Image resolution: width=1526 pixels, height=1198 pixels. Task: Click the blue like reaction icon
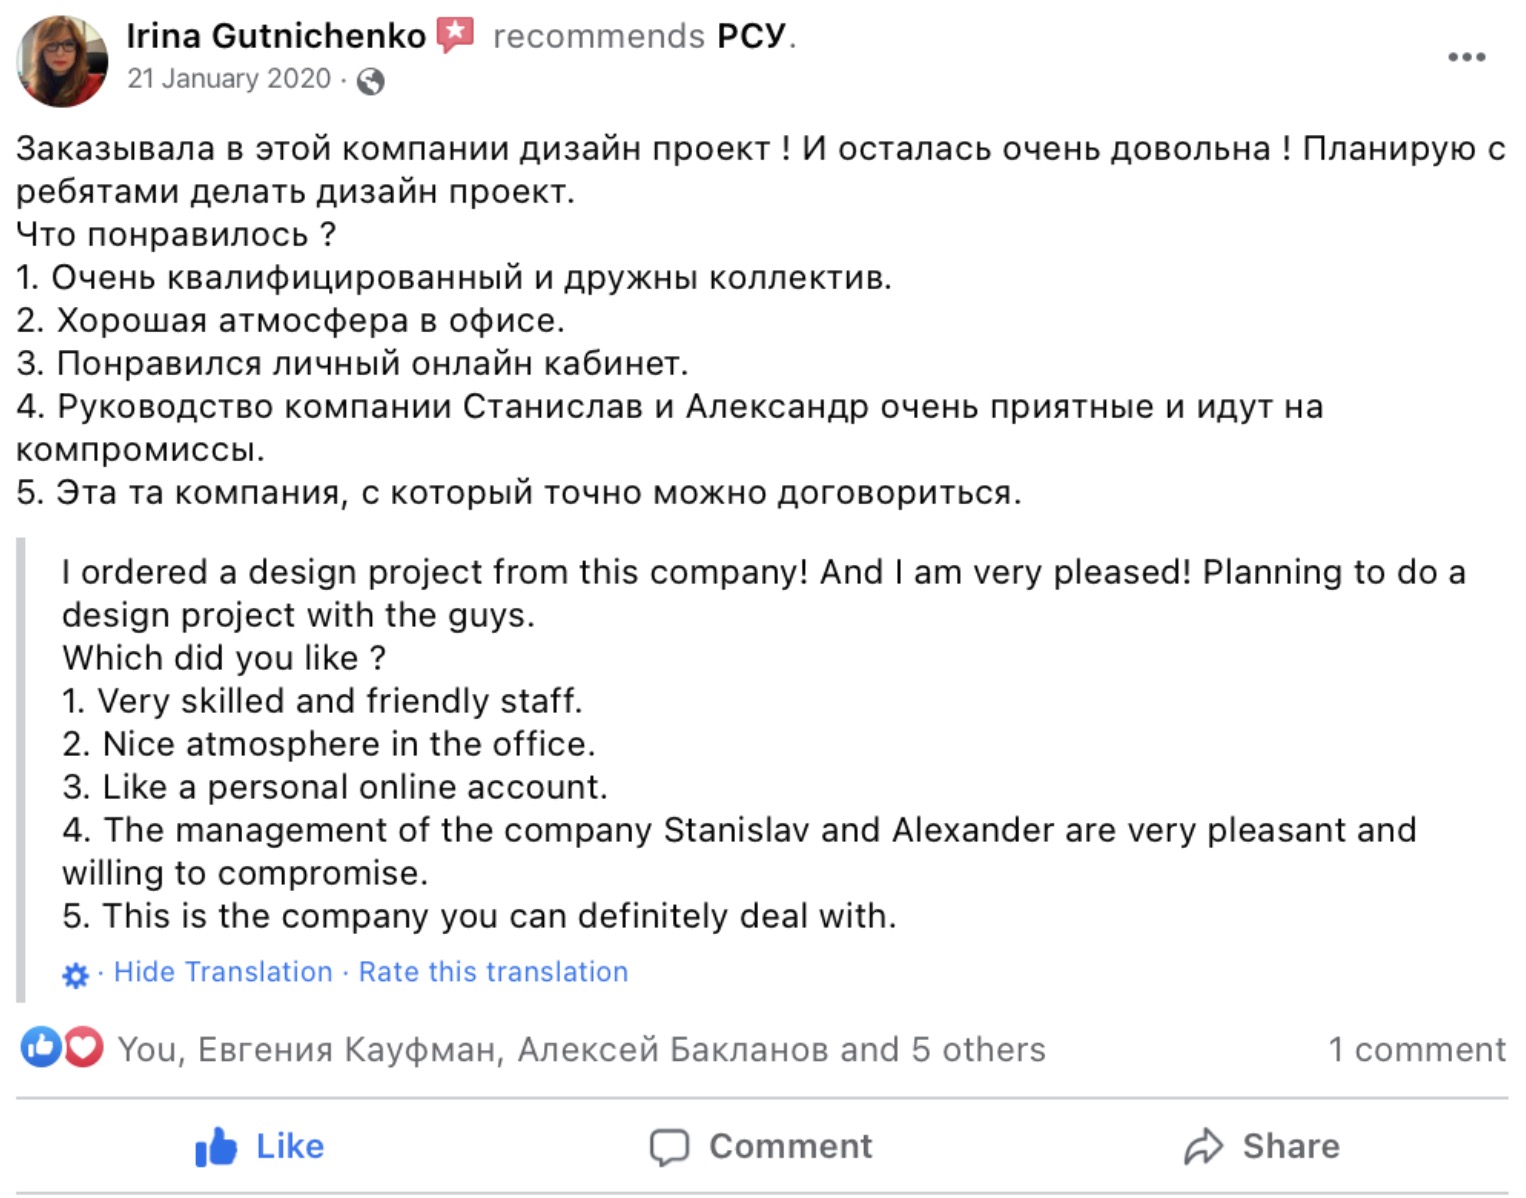[41, 1048]
